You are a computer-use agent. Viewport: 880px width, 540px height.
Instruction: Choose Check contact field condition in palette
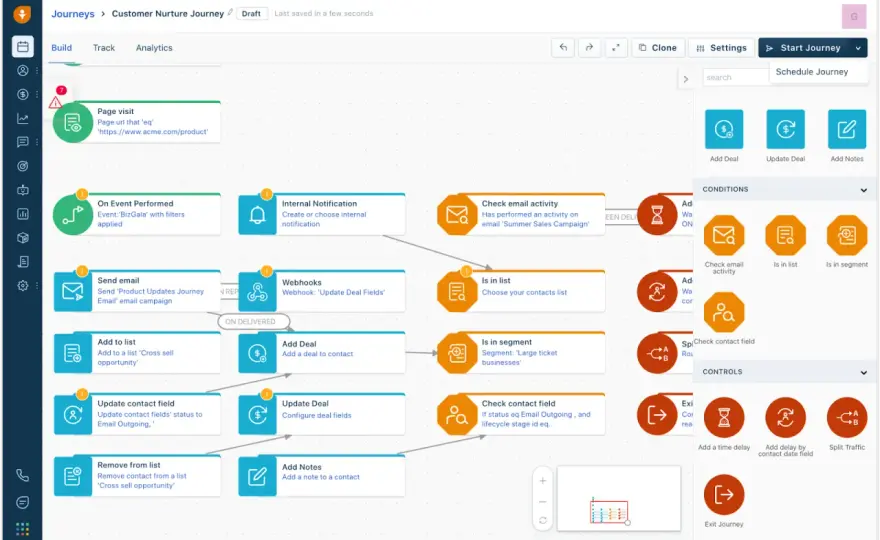tap(724, 312)
